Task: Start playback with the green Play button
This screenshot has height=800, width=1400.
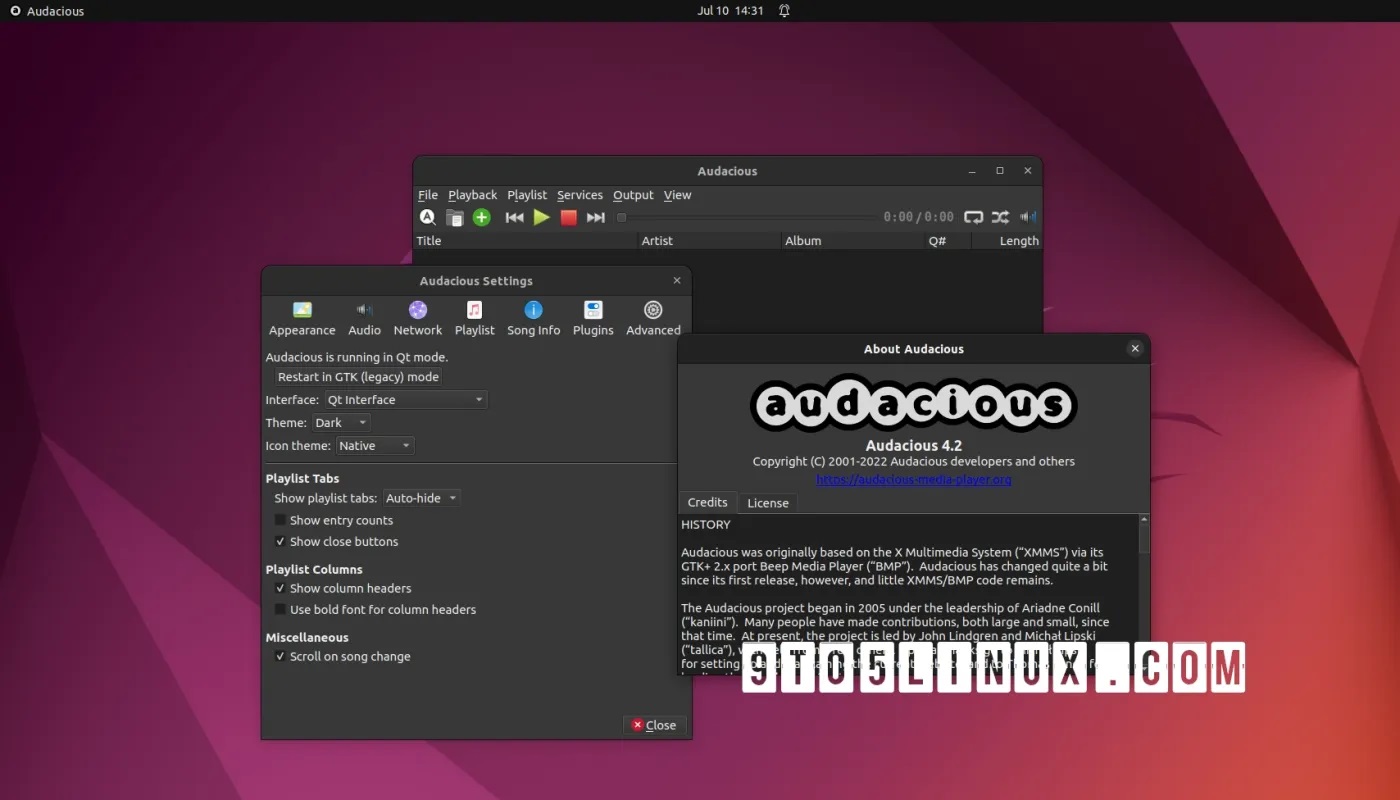Action: pyautogui.click(x=541, y=217)
